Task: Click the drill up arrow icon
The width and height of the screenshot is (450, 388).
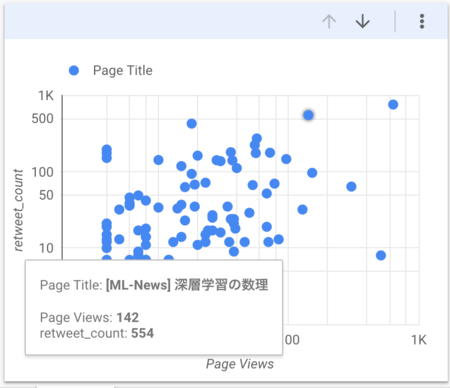Action: pyautogui.click(x=329, y=22)
